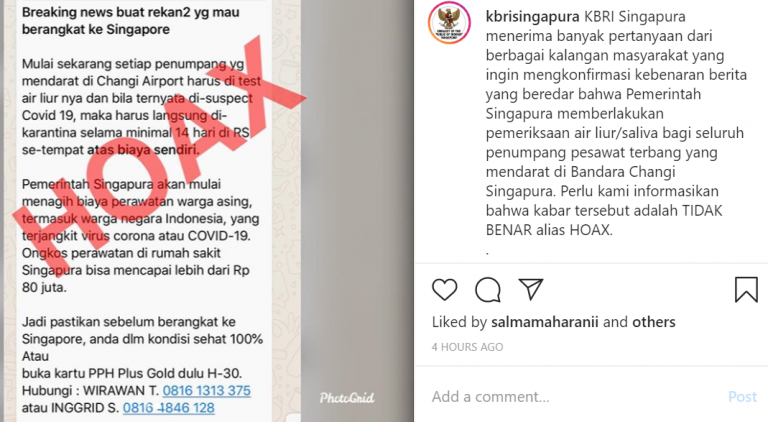Tap phone number 0816 4846 128
Image resolution: width=768 pixels, height=422 pixels.
pos(168,408)
